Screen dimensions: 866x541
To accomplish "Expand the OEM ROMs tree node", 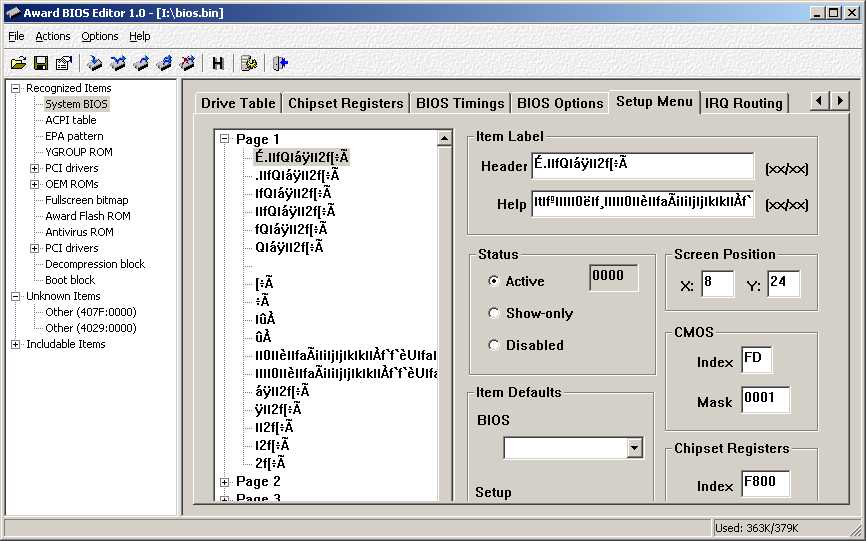I will click(34, 184).
